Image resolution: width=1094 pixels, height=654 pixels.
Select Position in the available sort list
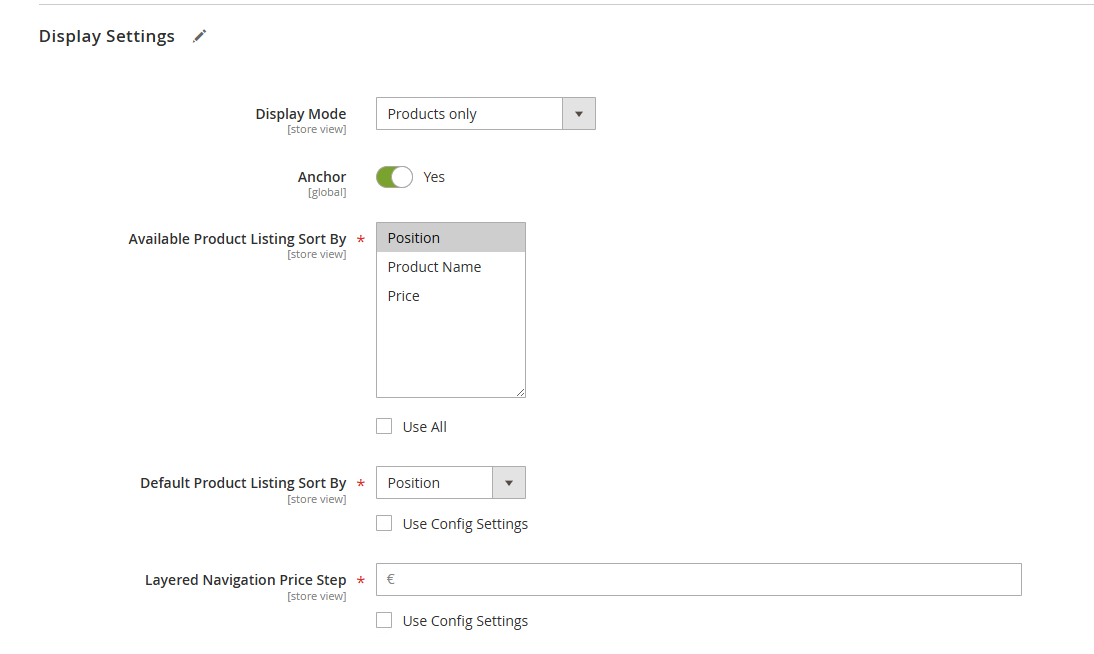450,238
